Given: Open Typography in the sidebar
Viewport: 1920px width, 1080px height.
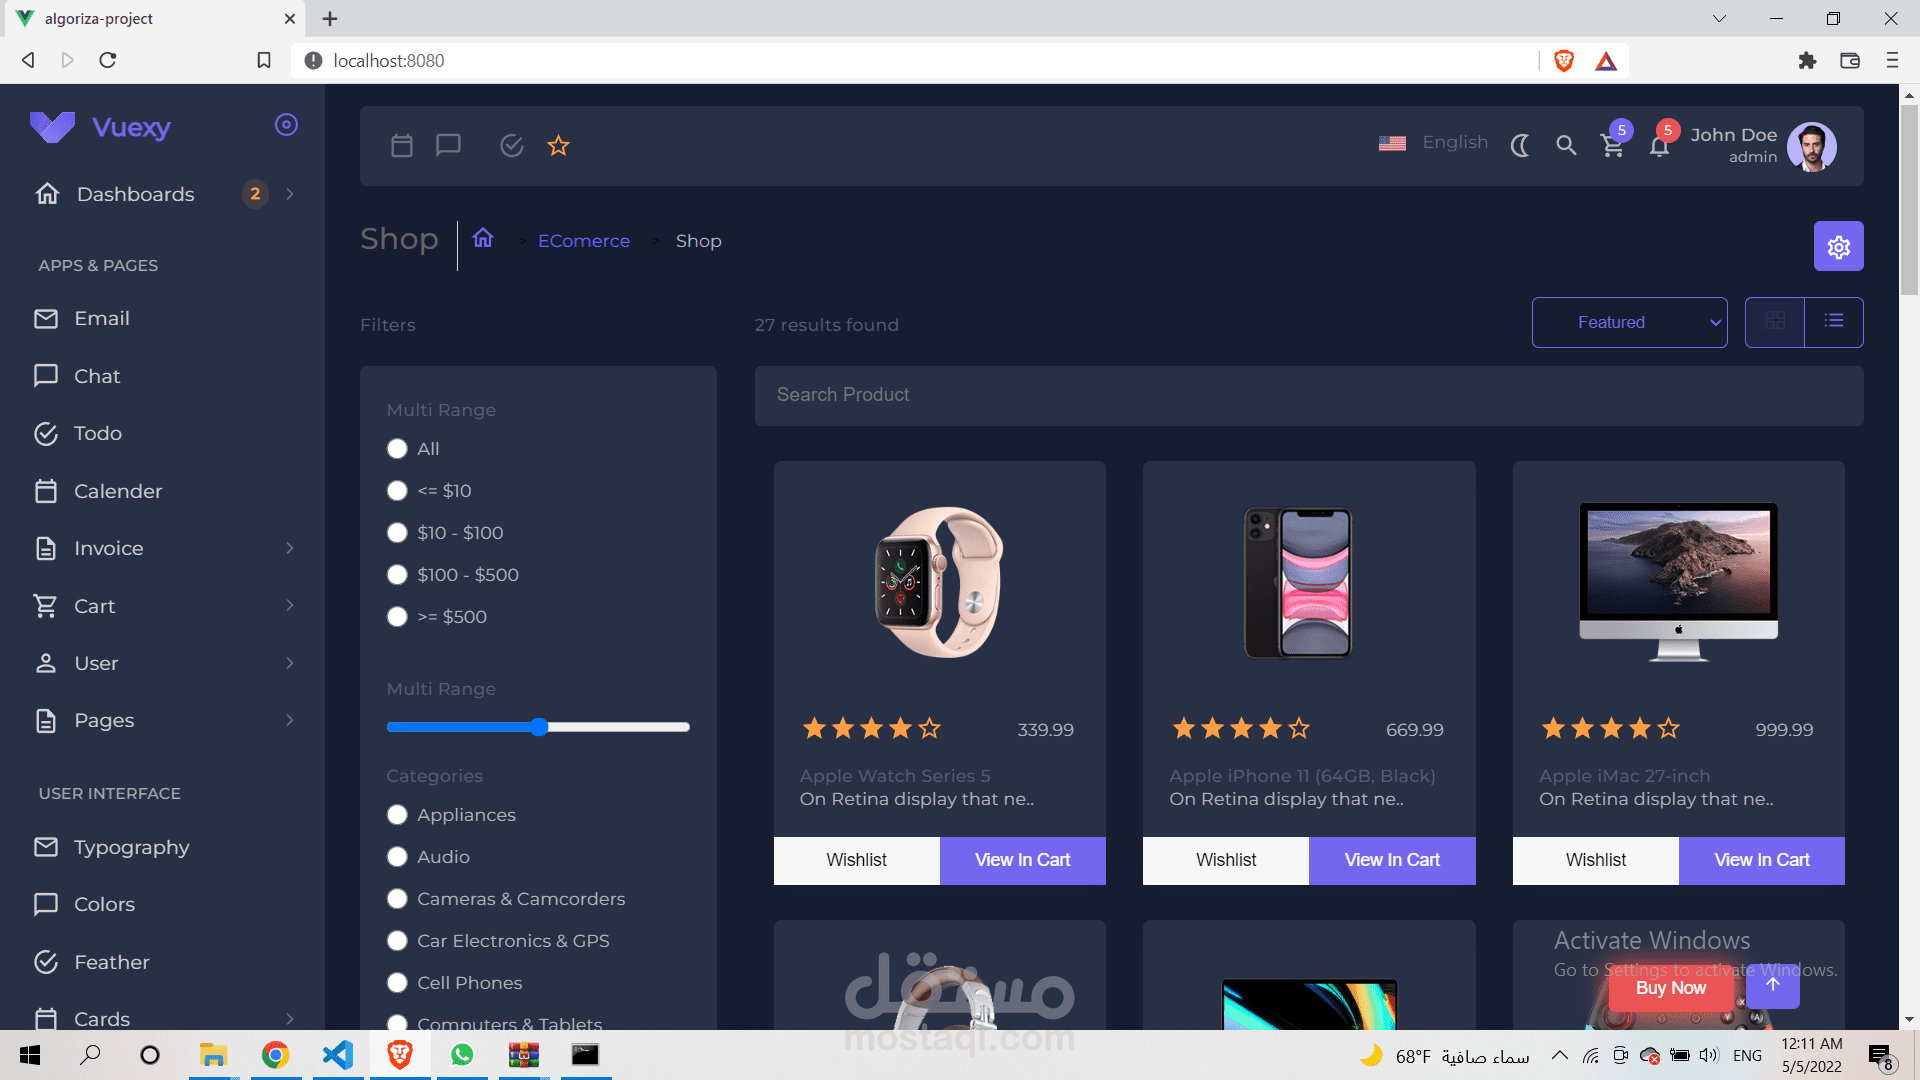Looking at the screenshot, I should coord(131,847).
